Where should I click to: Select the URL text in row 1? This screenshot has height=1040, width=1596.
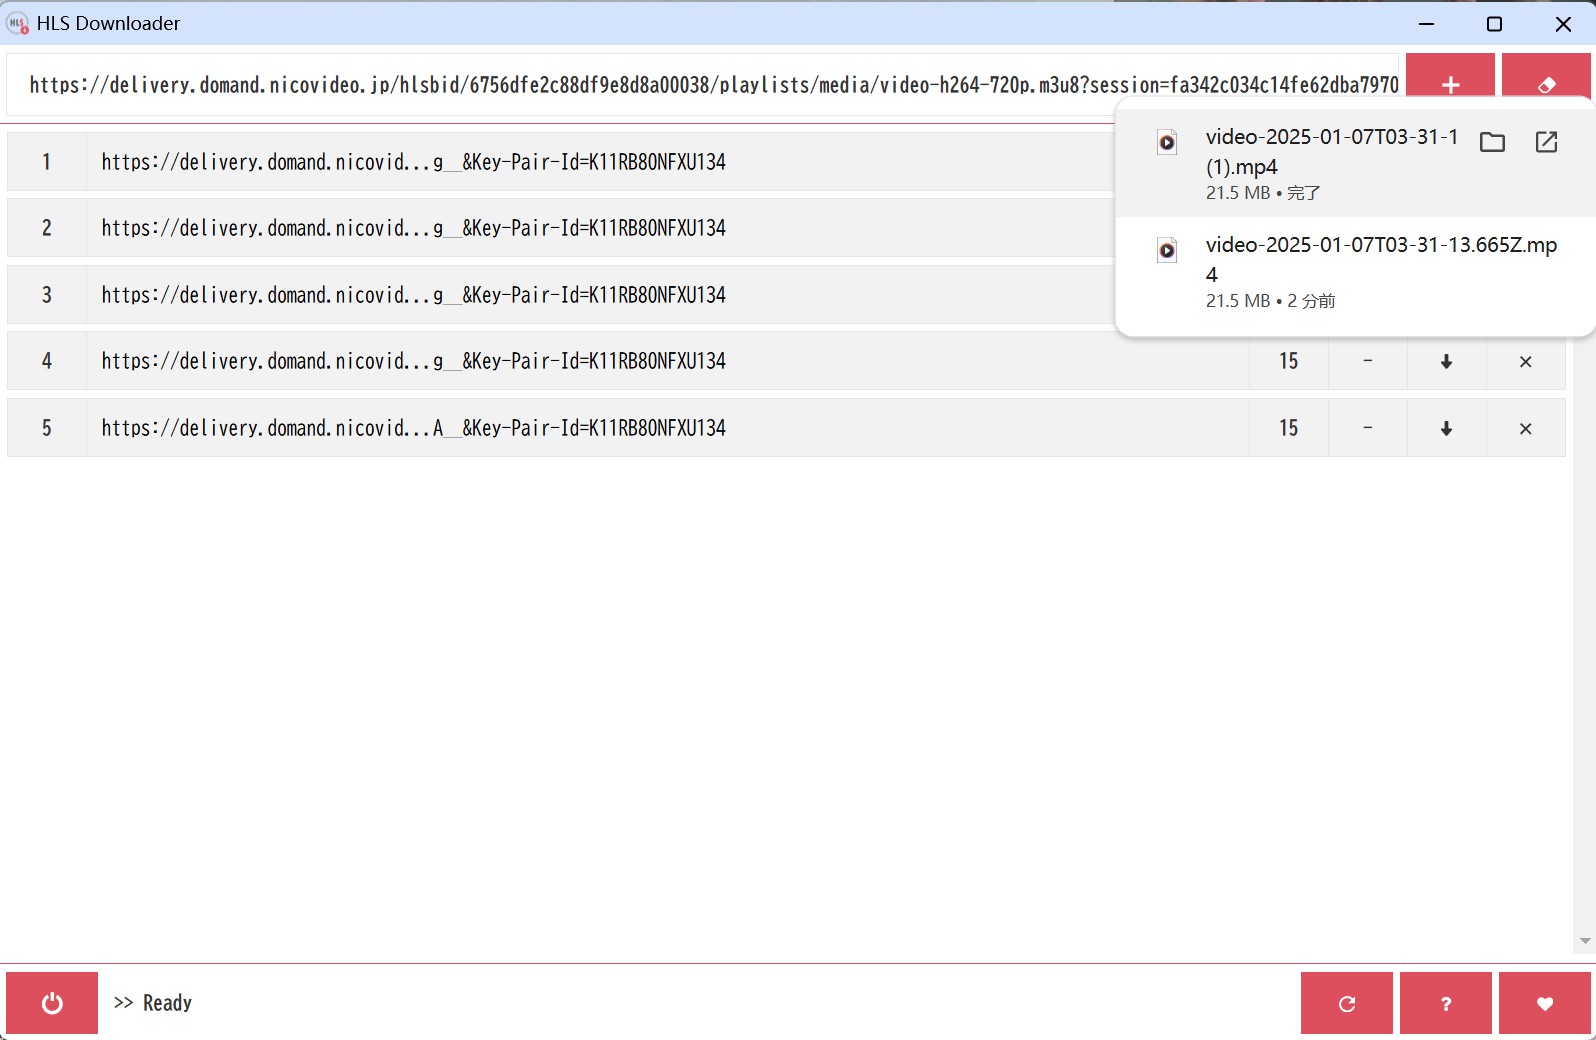click(x=414, y=162)
